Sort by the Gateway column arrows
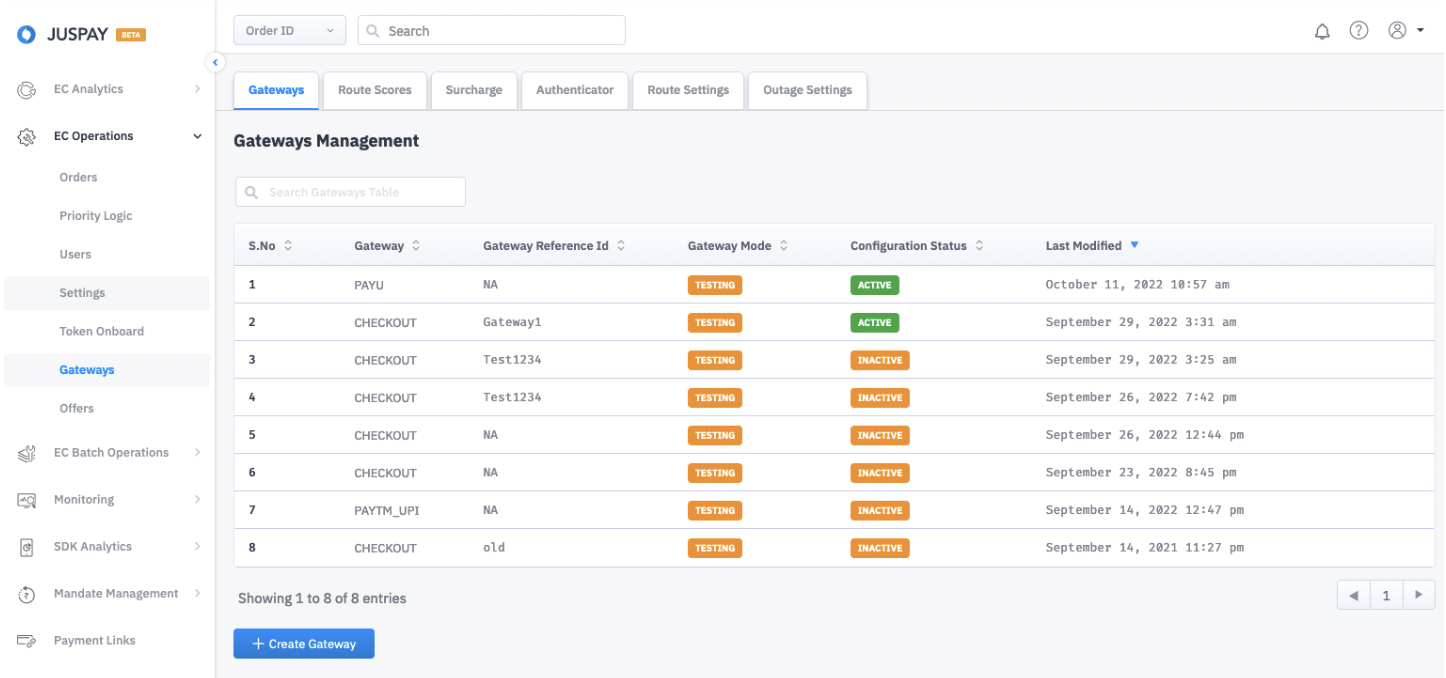1446x678 pixels. click(x=416, y=245)
